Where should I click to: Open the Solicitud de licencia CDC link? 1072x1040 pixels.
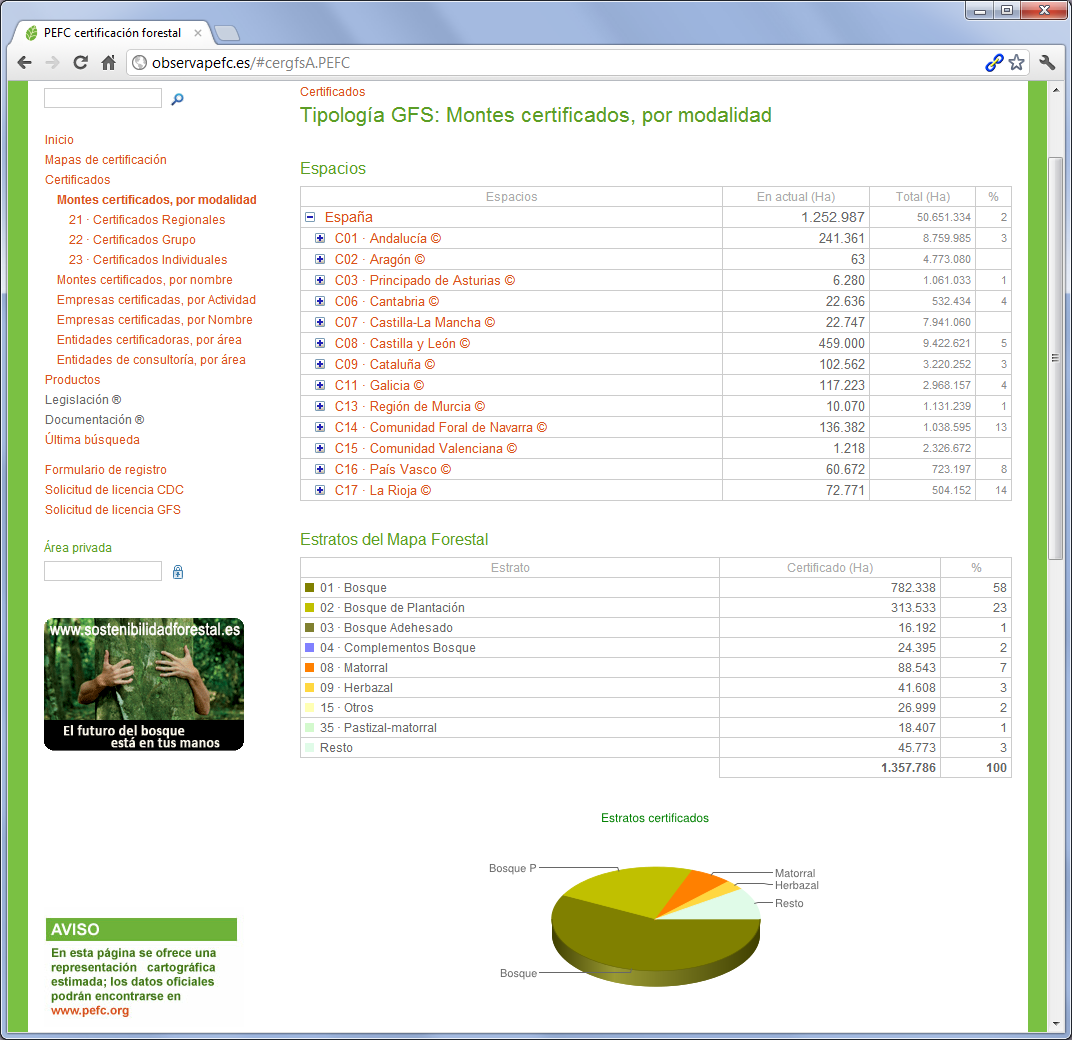click(x=114, y=490)
